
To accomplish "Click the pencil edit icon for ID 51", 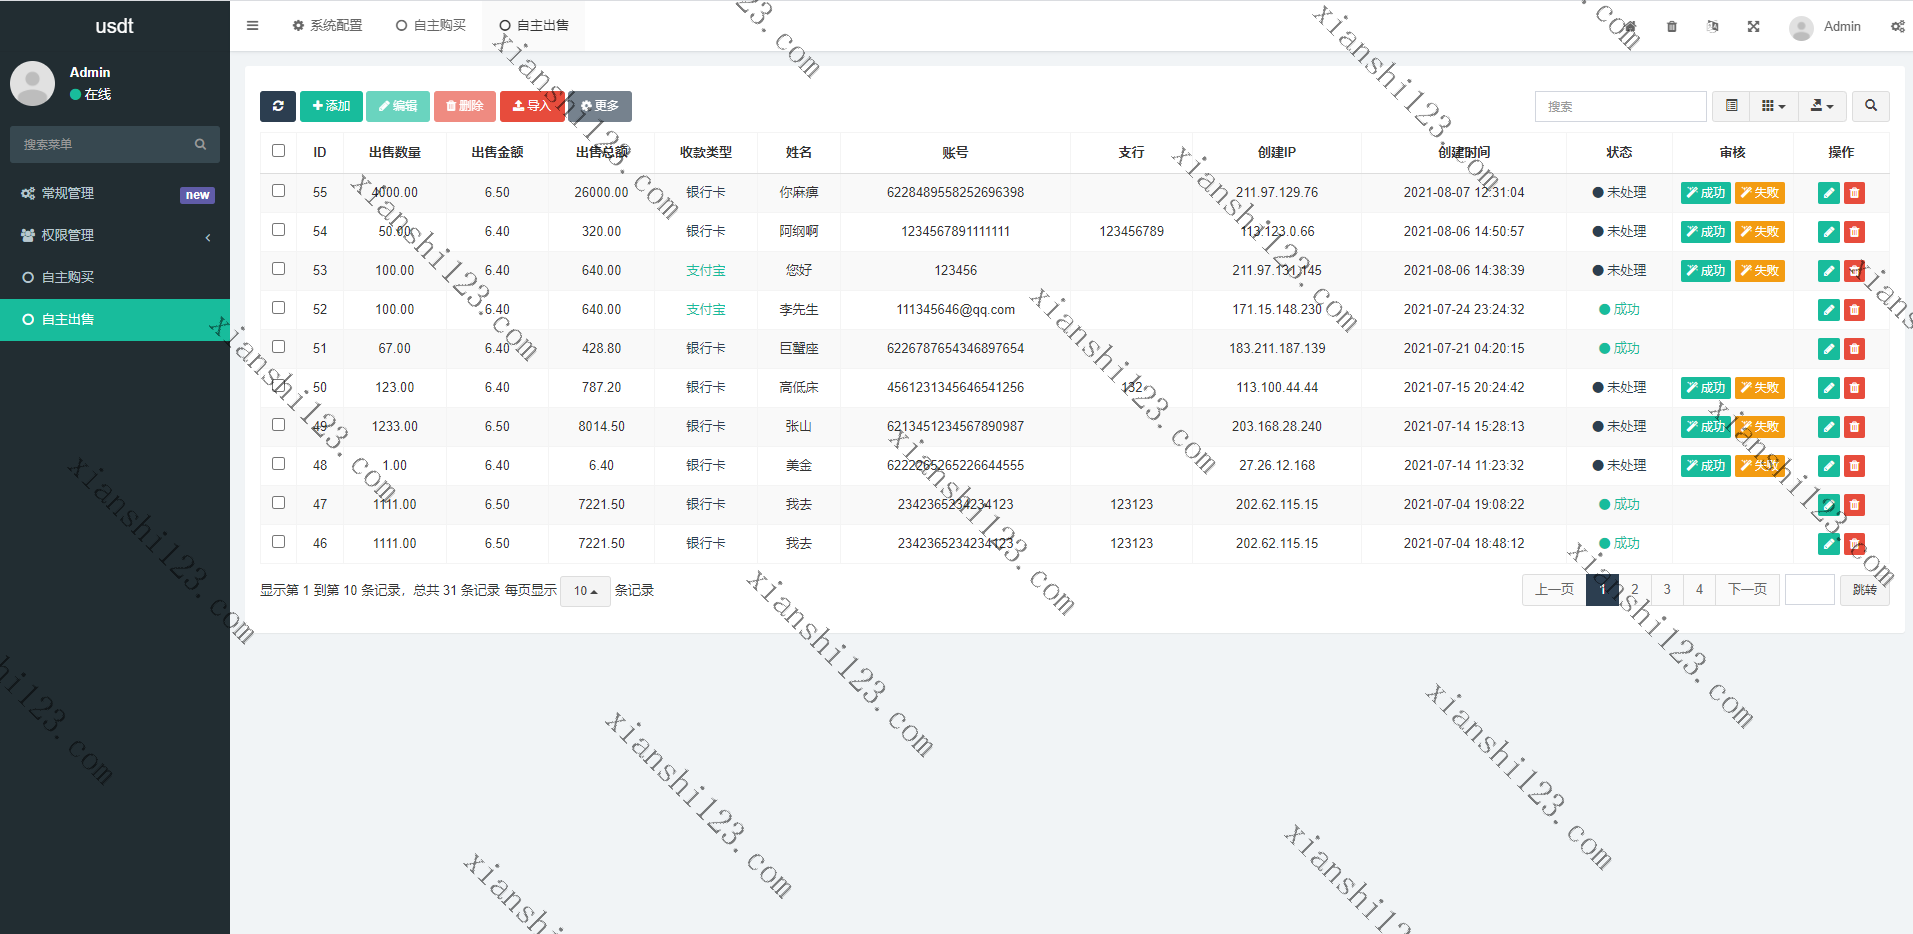I will [x=1829, y=349].
